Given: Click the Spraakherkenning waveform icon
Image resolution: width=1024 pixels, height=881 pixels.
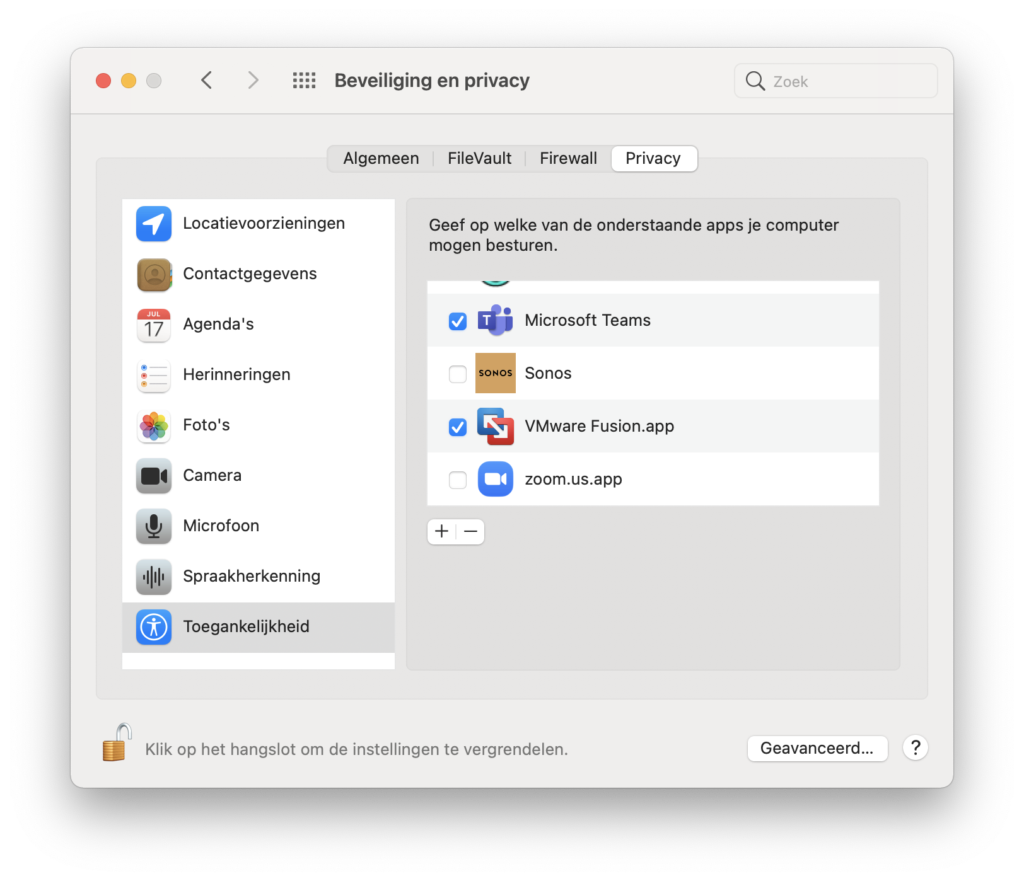Looking at the screenshot, I should [153, 576].
